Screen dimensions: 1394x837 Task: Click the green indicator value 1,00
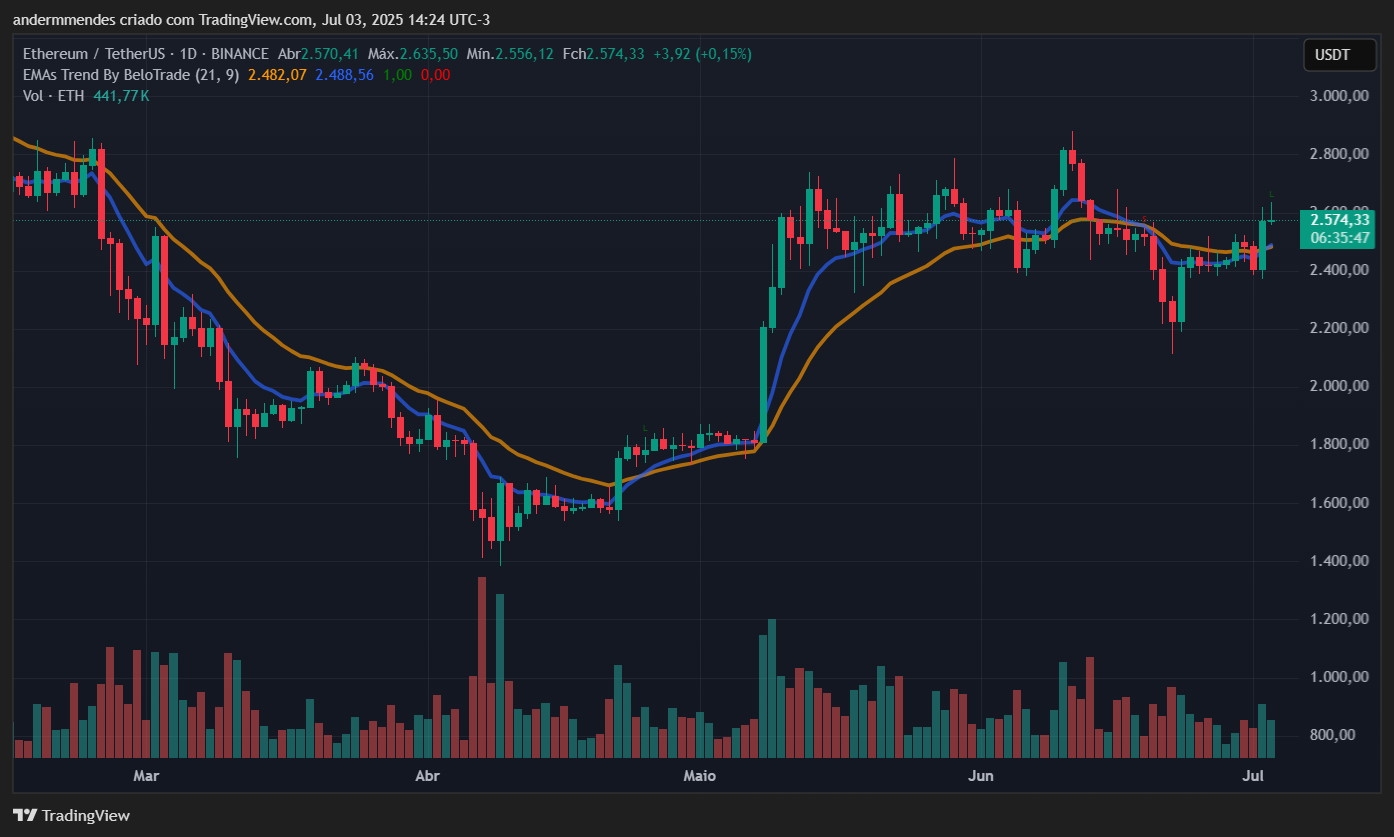coord(398,75)
